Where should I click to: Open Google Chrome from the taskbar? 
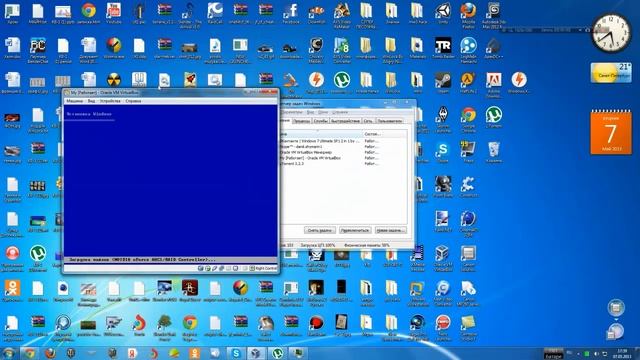[x=29, y=353]
